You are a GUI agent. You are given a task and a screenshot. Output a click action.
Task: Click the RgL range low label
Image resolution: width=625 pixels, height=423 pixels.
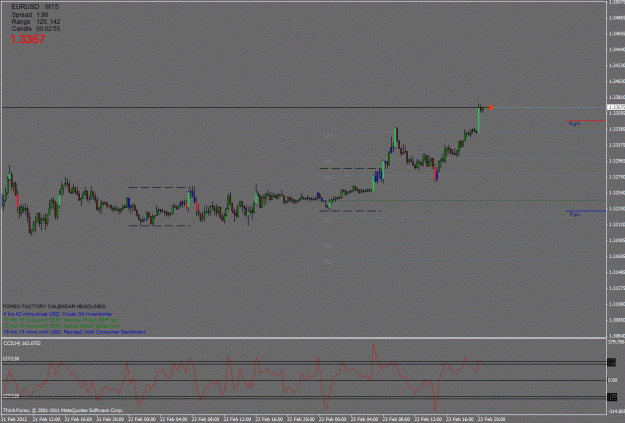point(574,214)
